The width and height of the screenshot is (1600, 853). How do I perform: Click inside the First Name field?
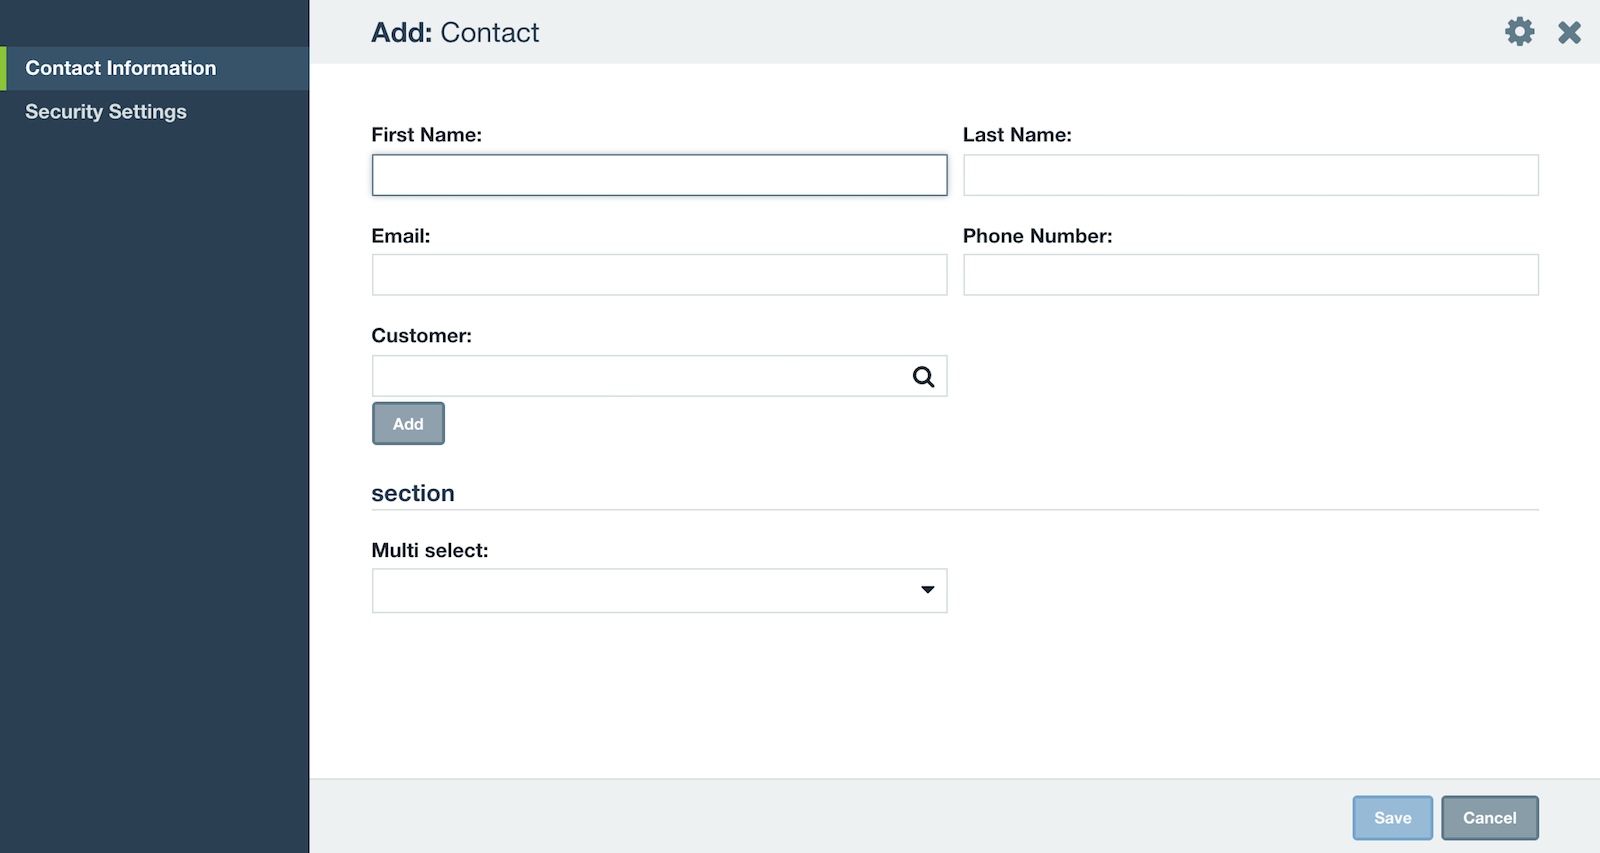pyautogui.click(x=659, y=174)
